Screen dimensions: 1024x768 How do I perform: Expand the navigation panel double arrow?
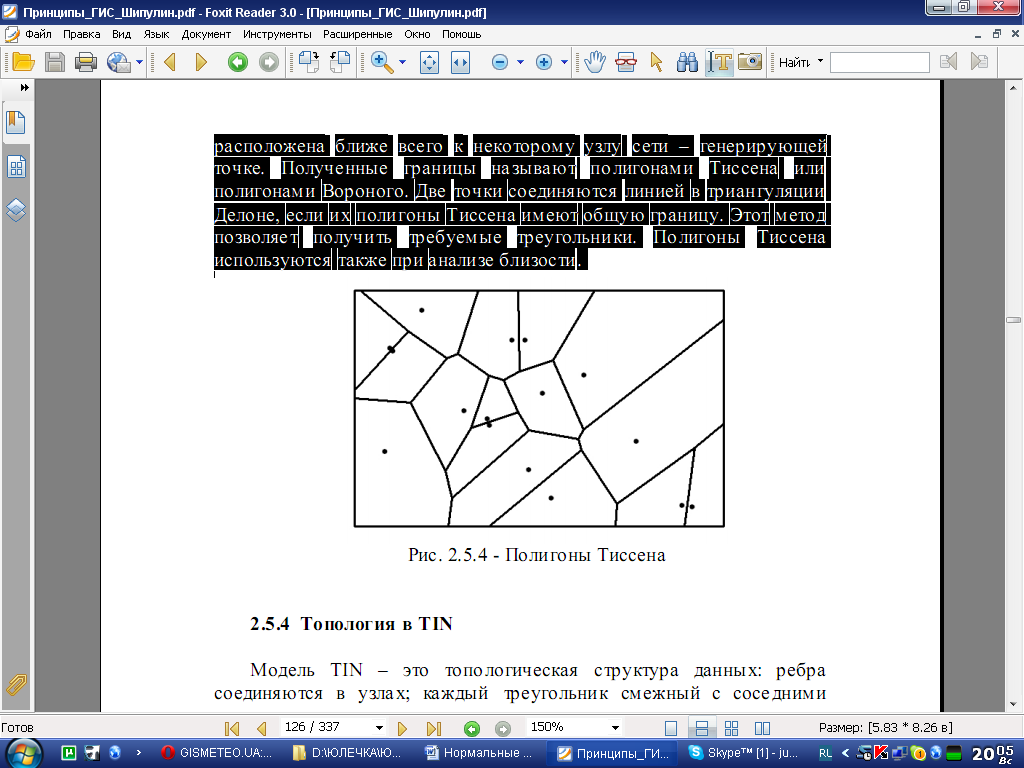point(24,88)
